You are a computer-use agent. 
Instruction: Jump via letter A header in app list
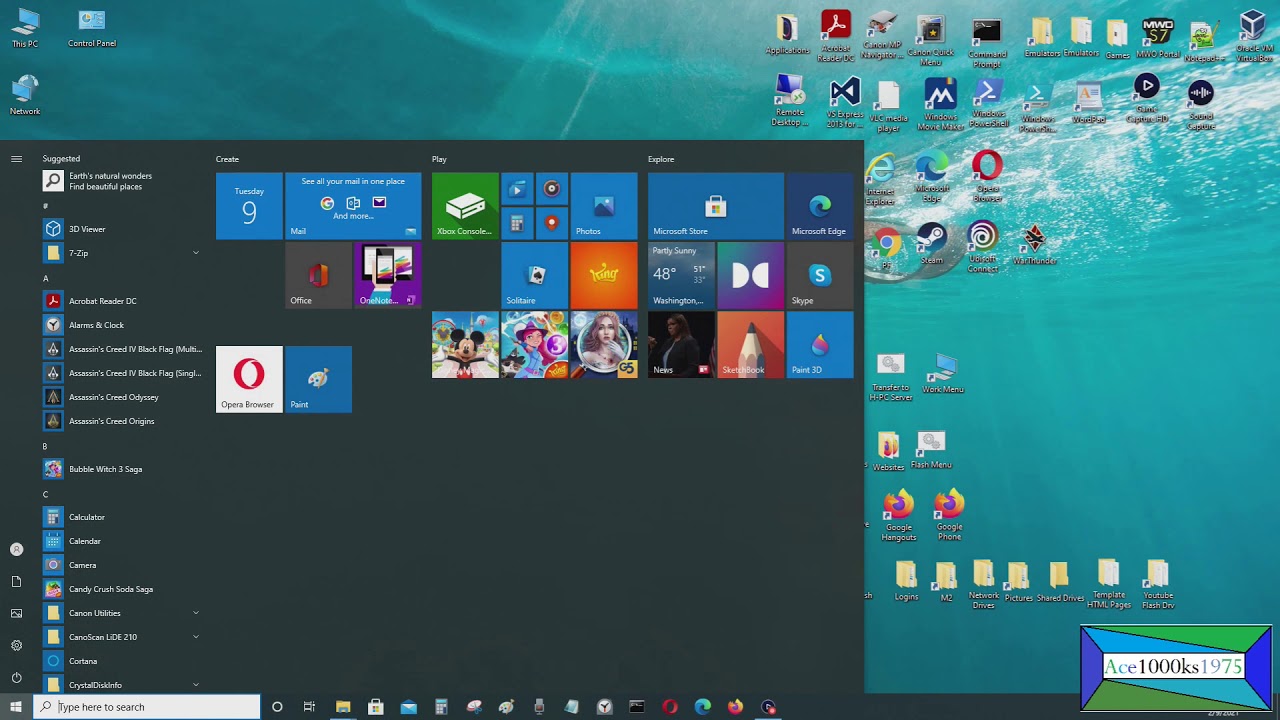click(x=45, y=278)
